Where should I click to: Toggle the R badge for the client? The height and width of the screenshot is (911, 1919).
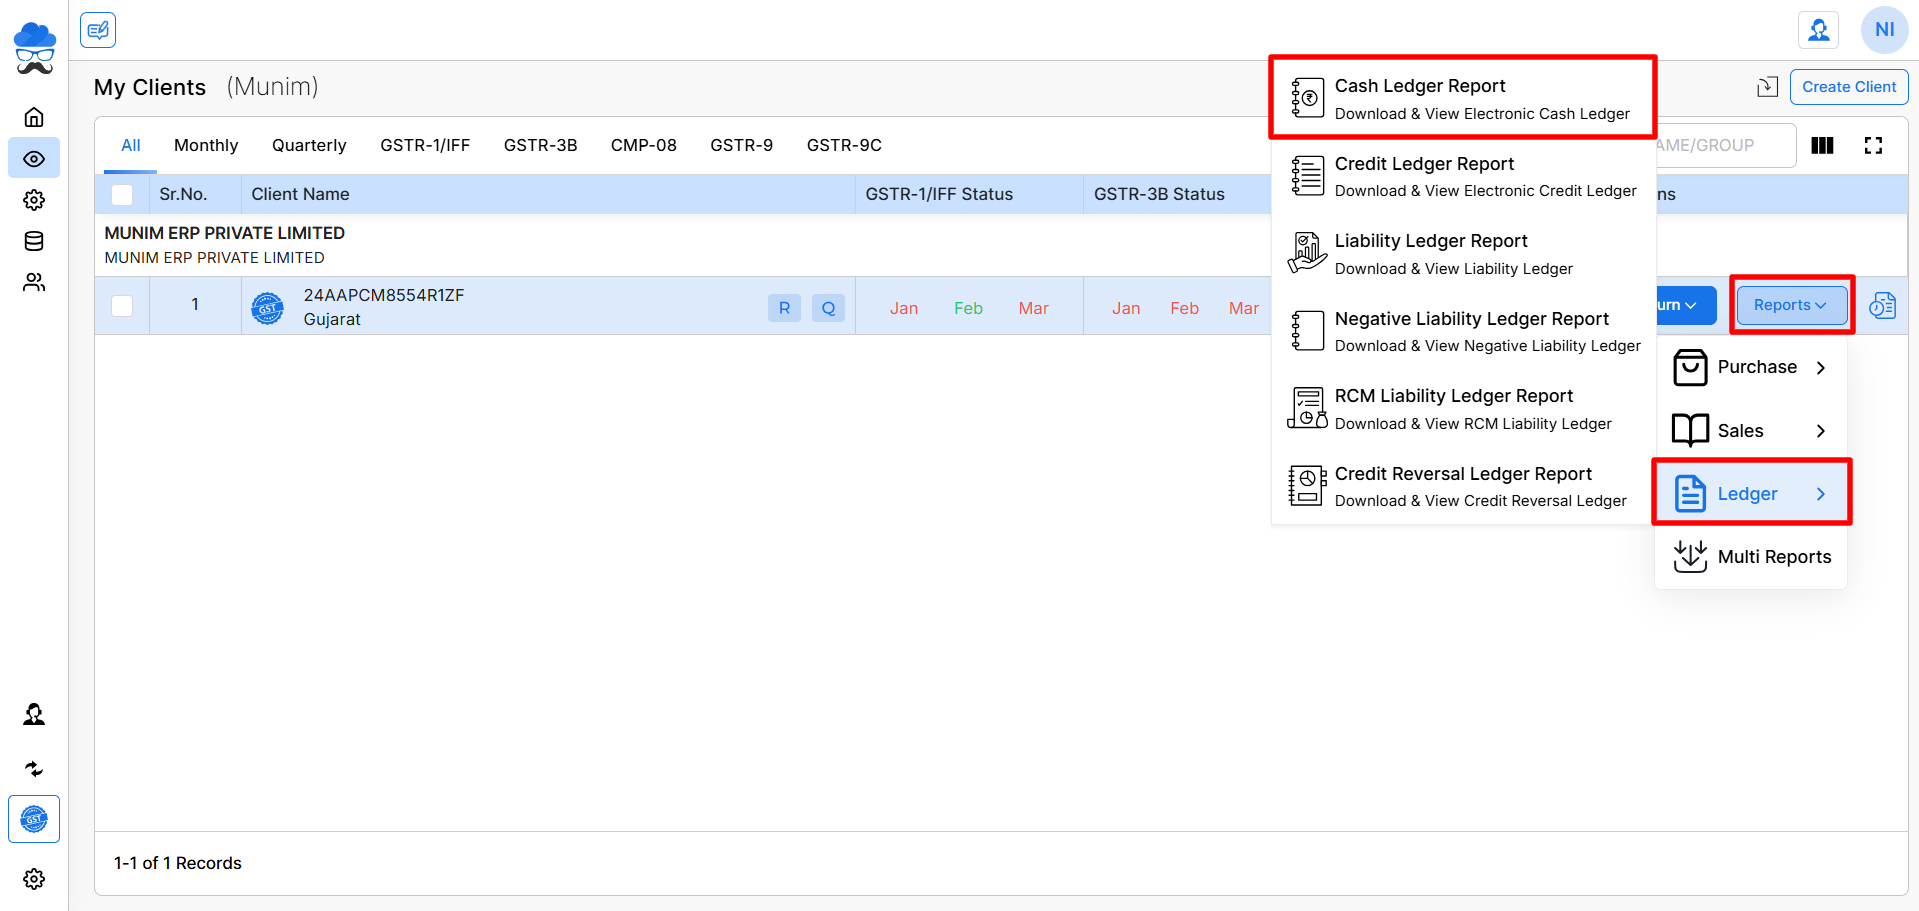(784, 308)
